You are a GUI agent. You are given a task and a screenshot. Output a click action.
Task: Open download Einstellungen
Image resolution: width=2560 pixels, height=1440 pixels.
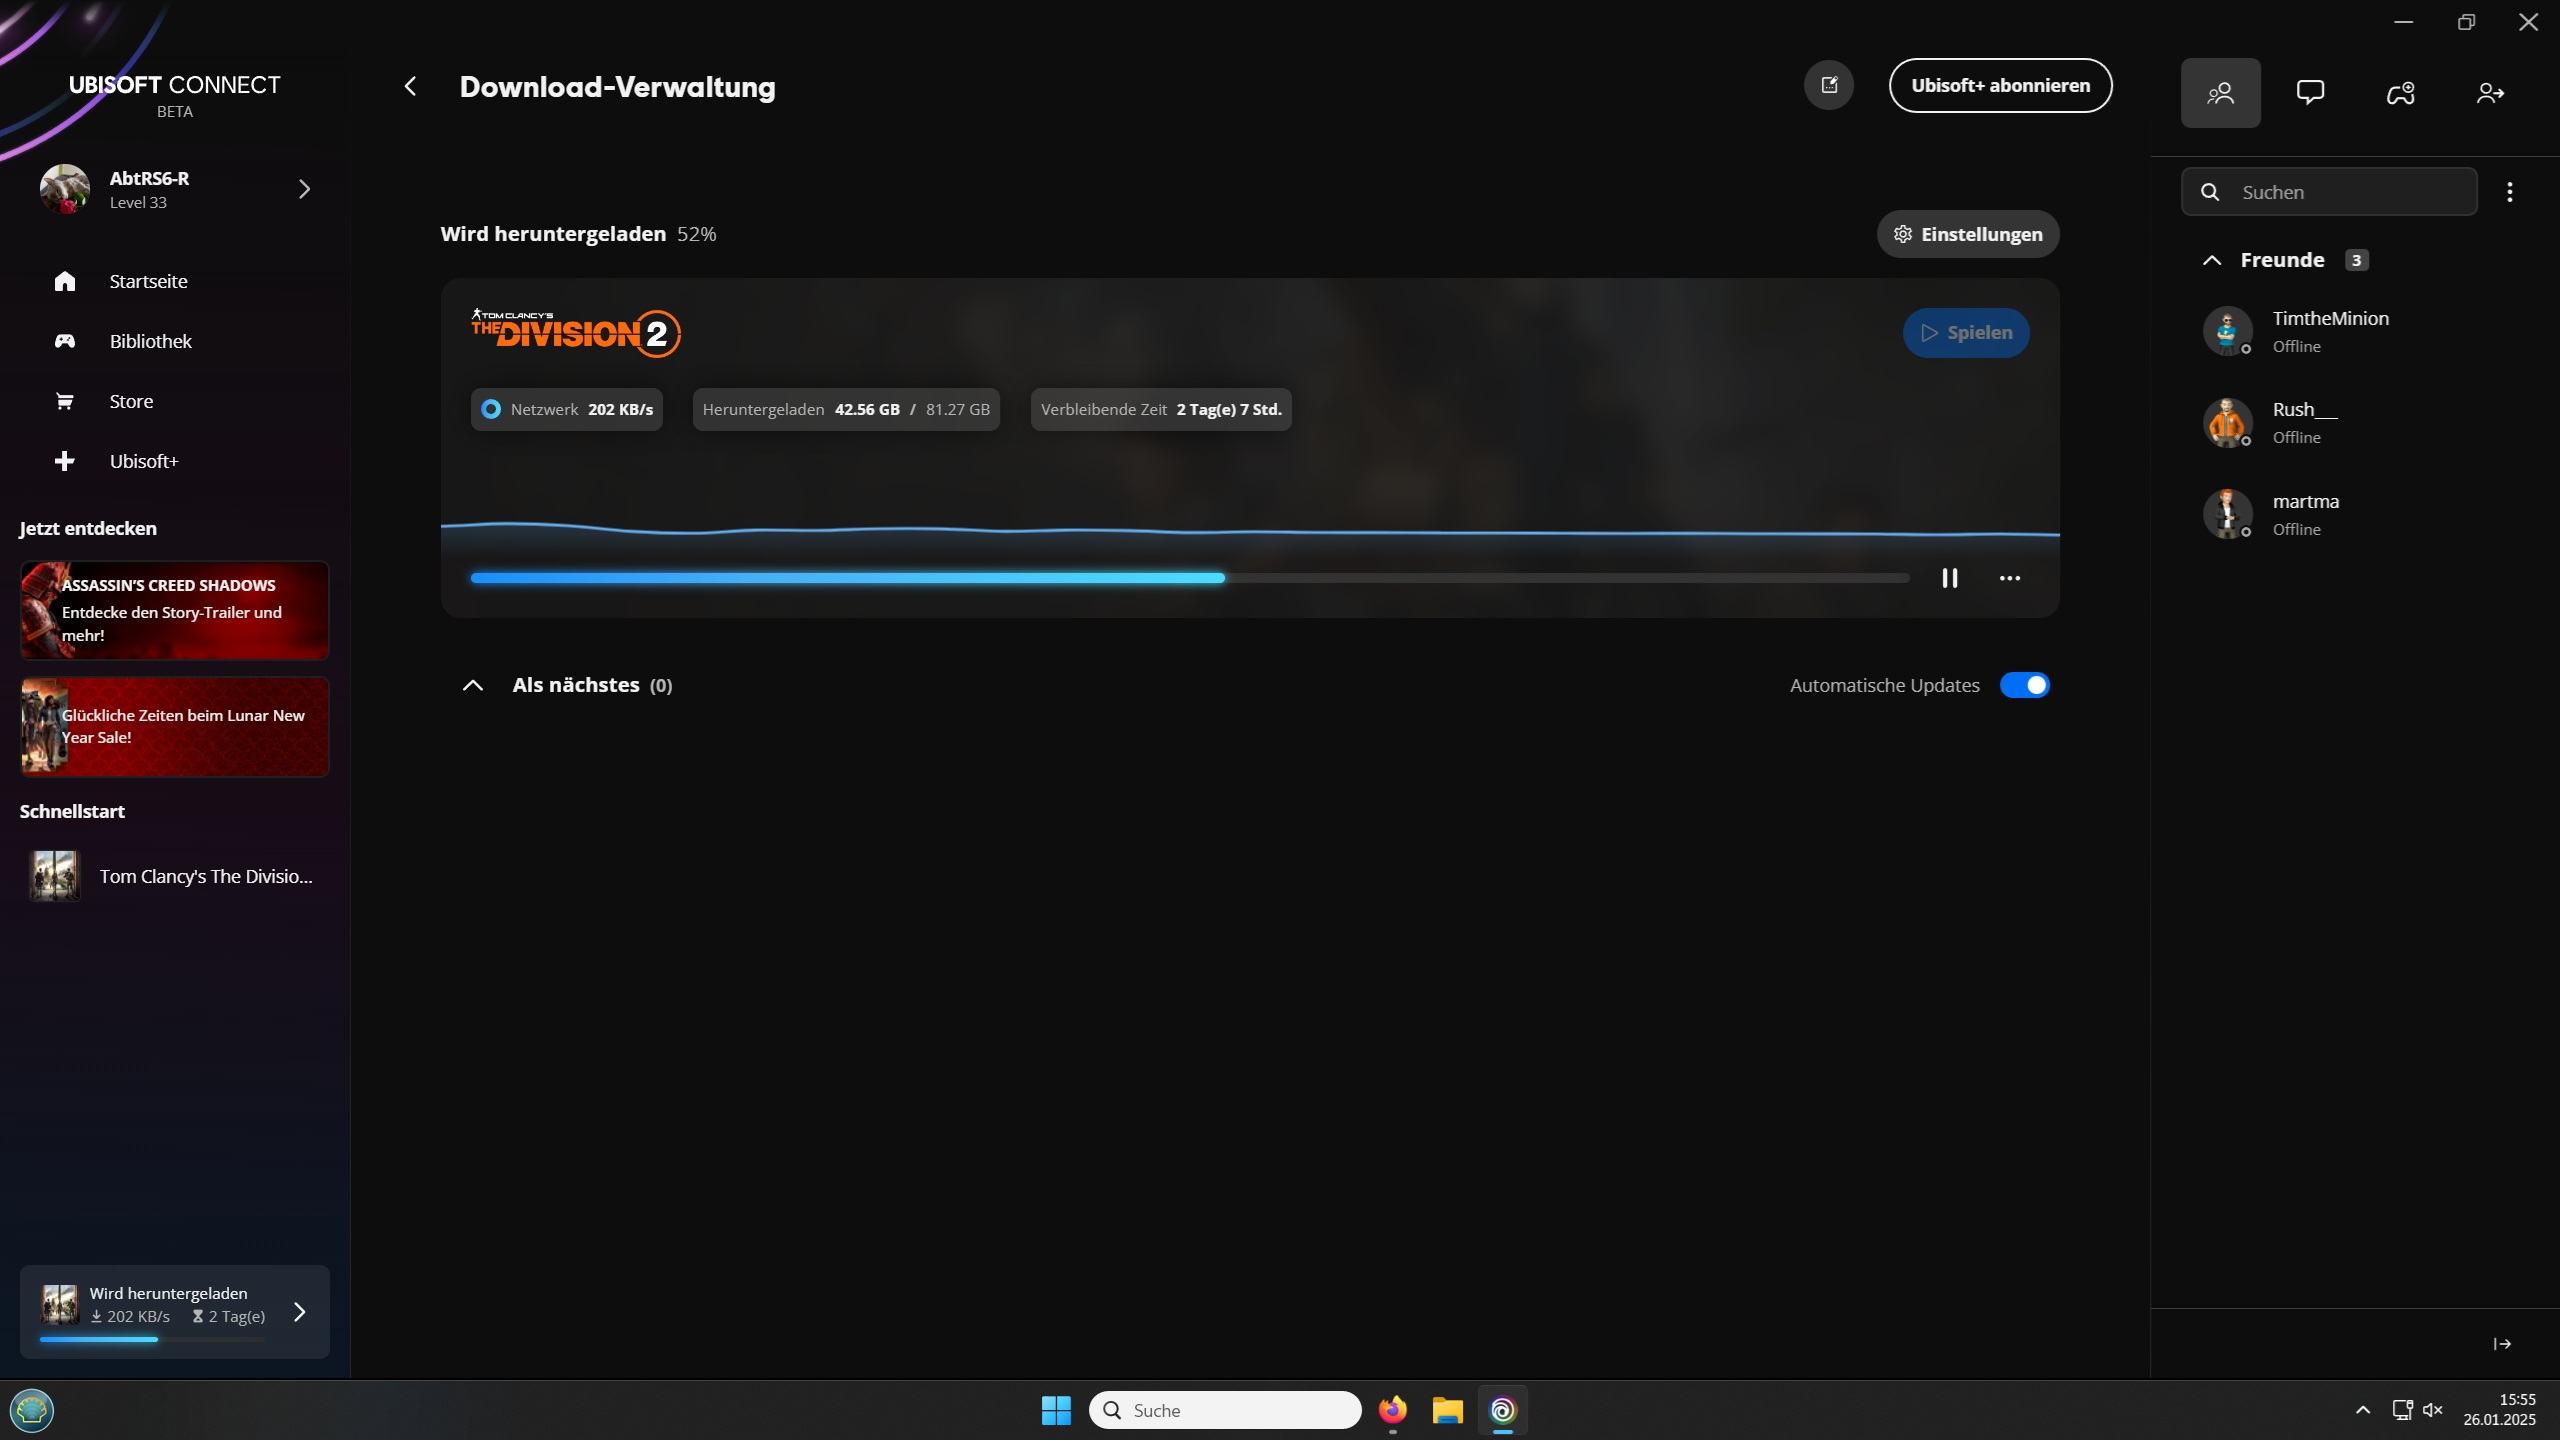(x=1967, y=234)
